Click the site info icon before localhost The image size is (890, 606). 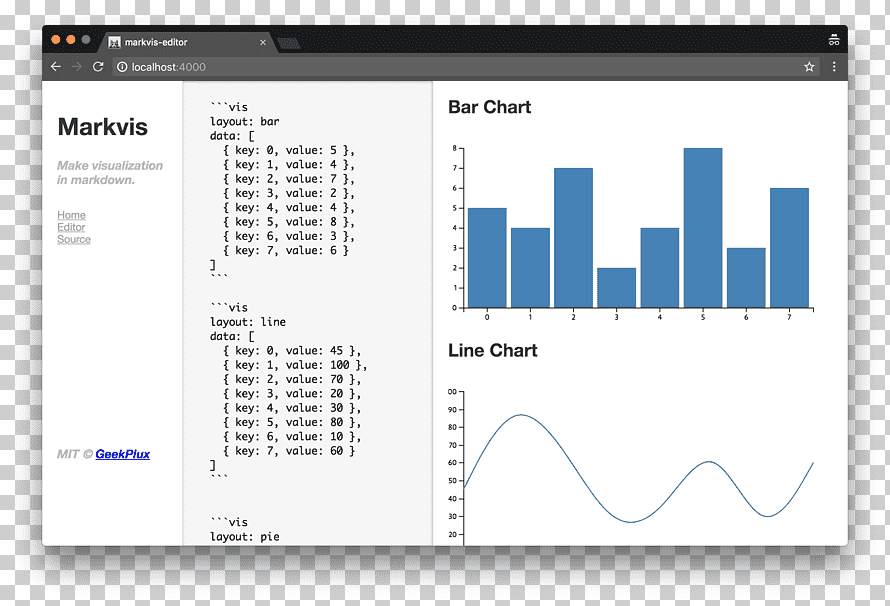pyautogui.click(x=122, y=67)
